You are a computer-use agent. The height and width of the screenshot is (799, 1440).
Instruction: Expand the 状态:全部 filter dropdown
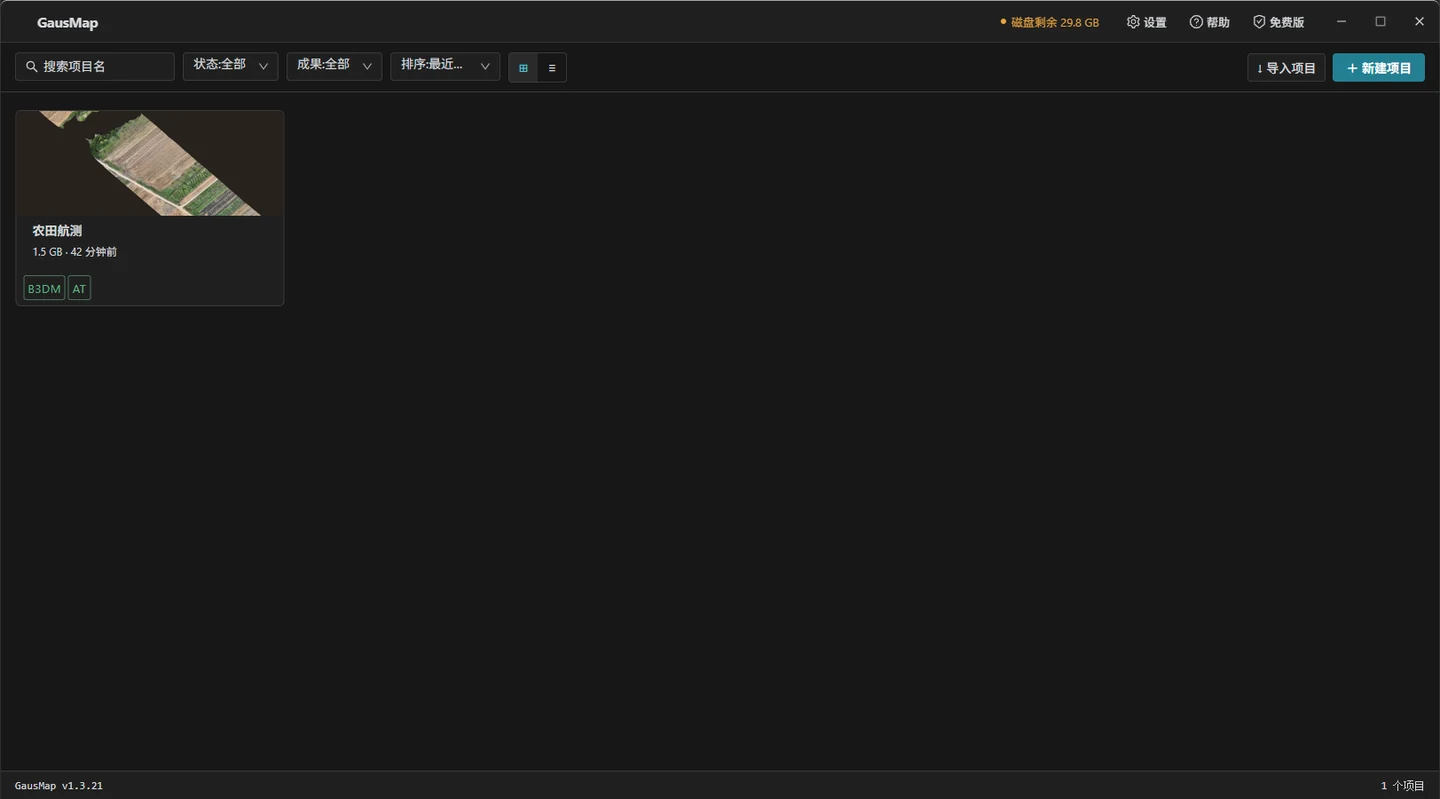(x=230, y=66)
